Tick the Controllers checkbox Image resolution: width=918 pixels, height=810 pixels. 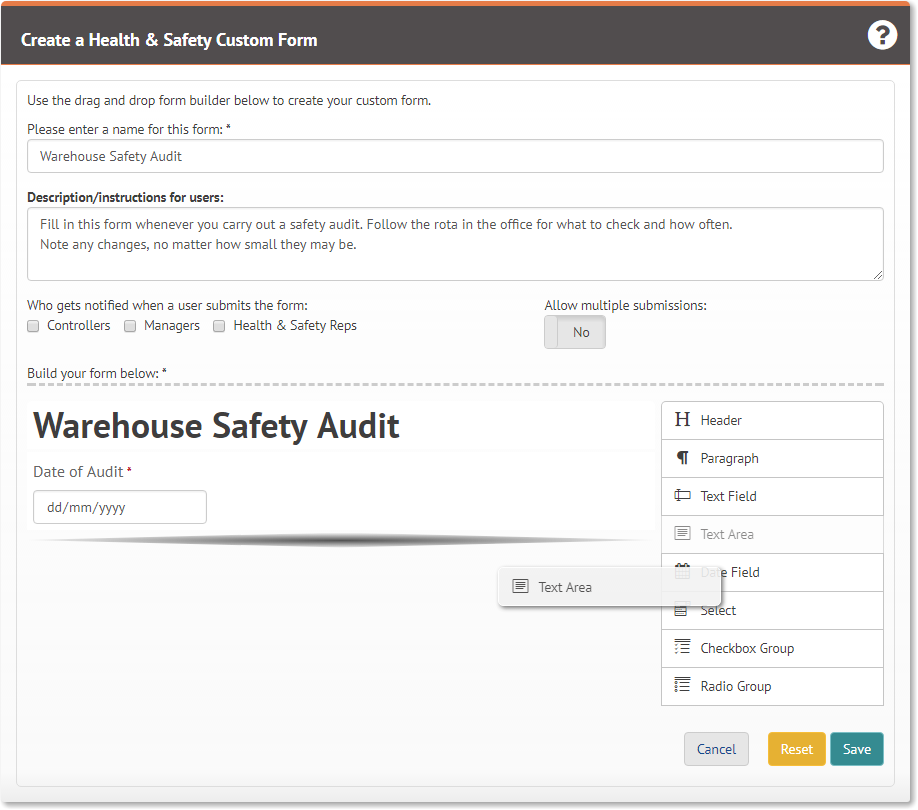point(33,326)
